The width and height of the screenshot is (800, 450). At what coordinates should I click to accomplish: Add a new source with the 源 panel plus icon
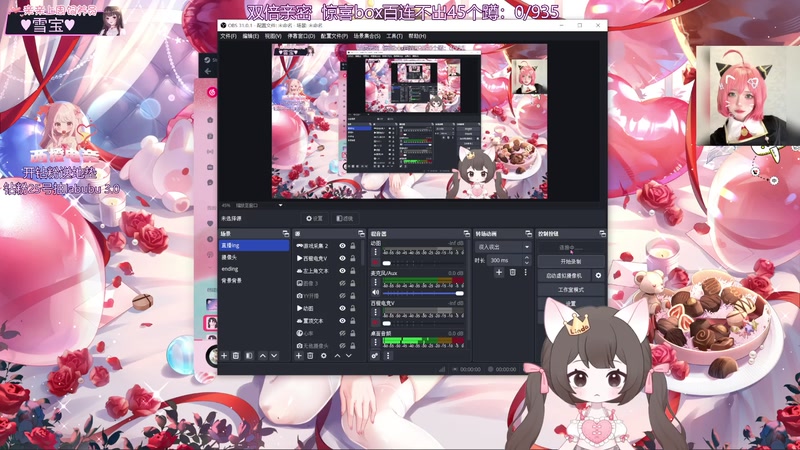coord(298,356)
